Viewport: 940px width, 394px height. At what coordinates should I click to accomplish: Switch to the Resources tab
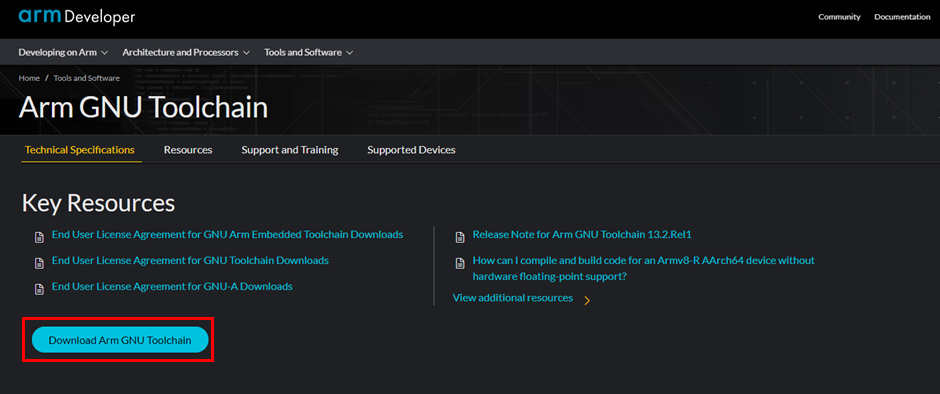point(188,150)
